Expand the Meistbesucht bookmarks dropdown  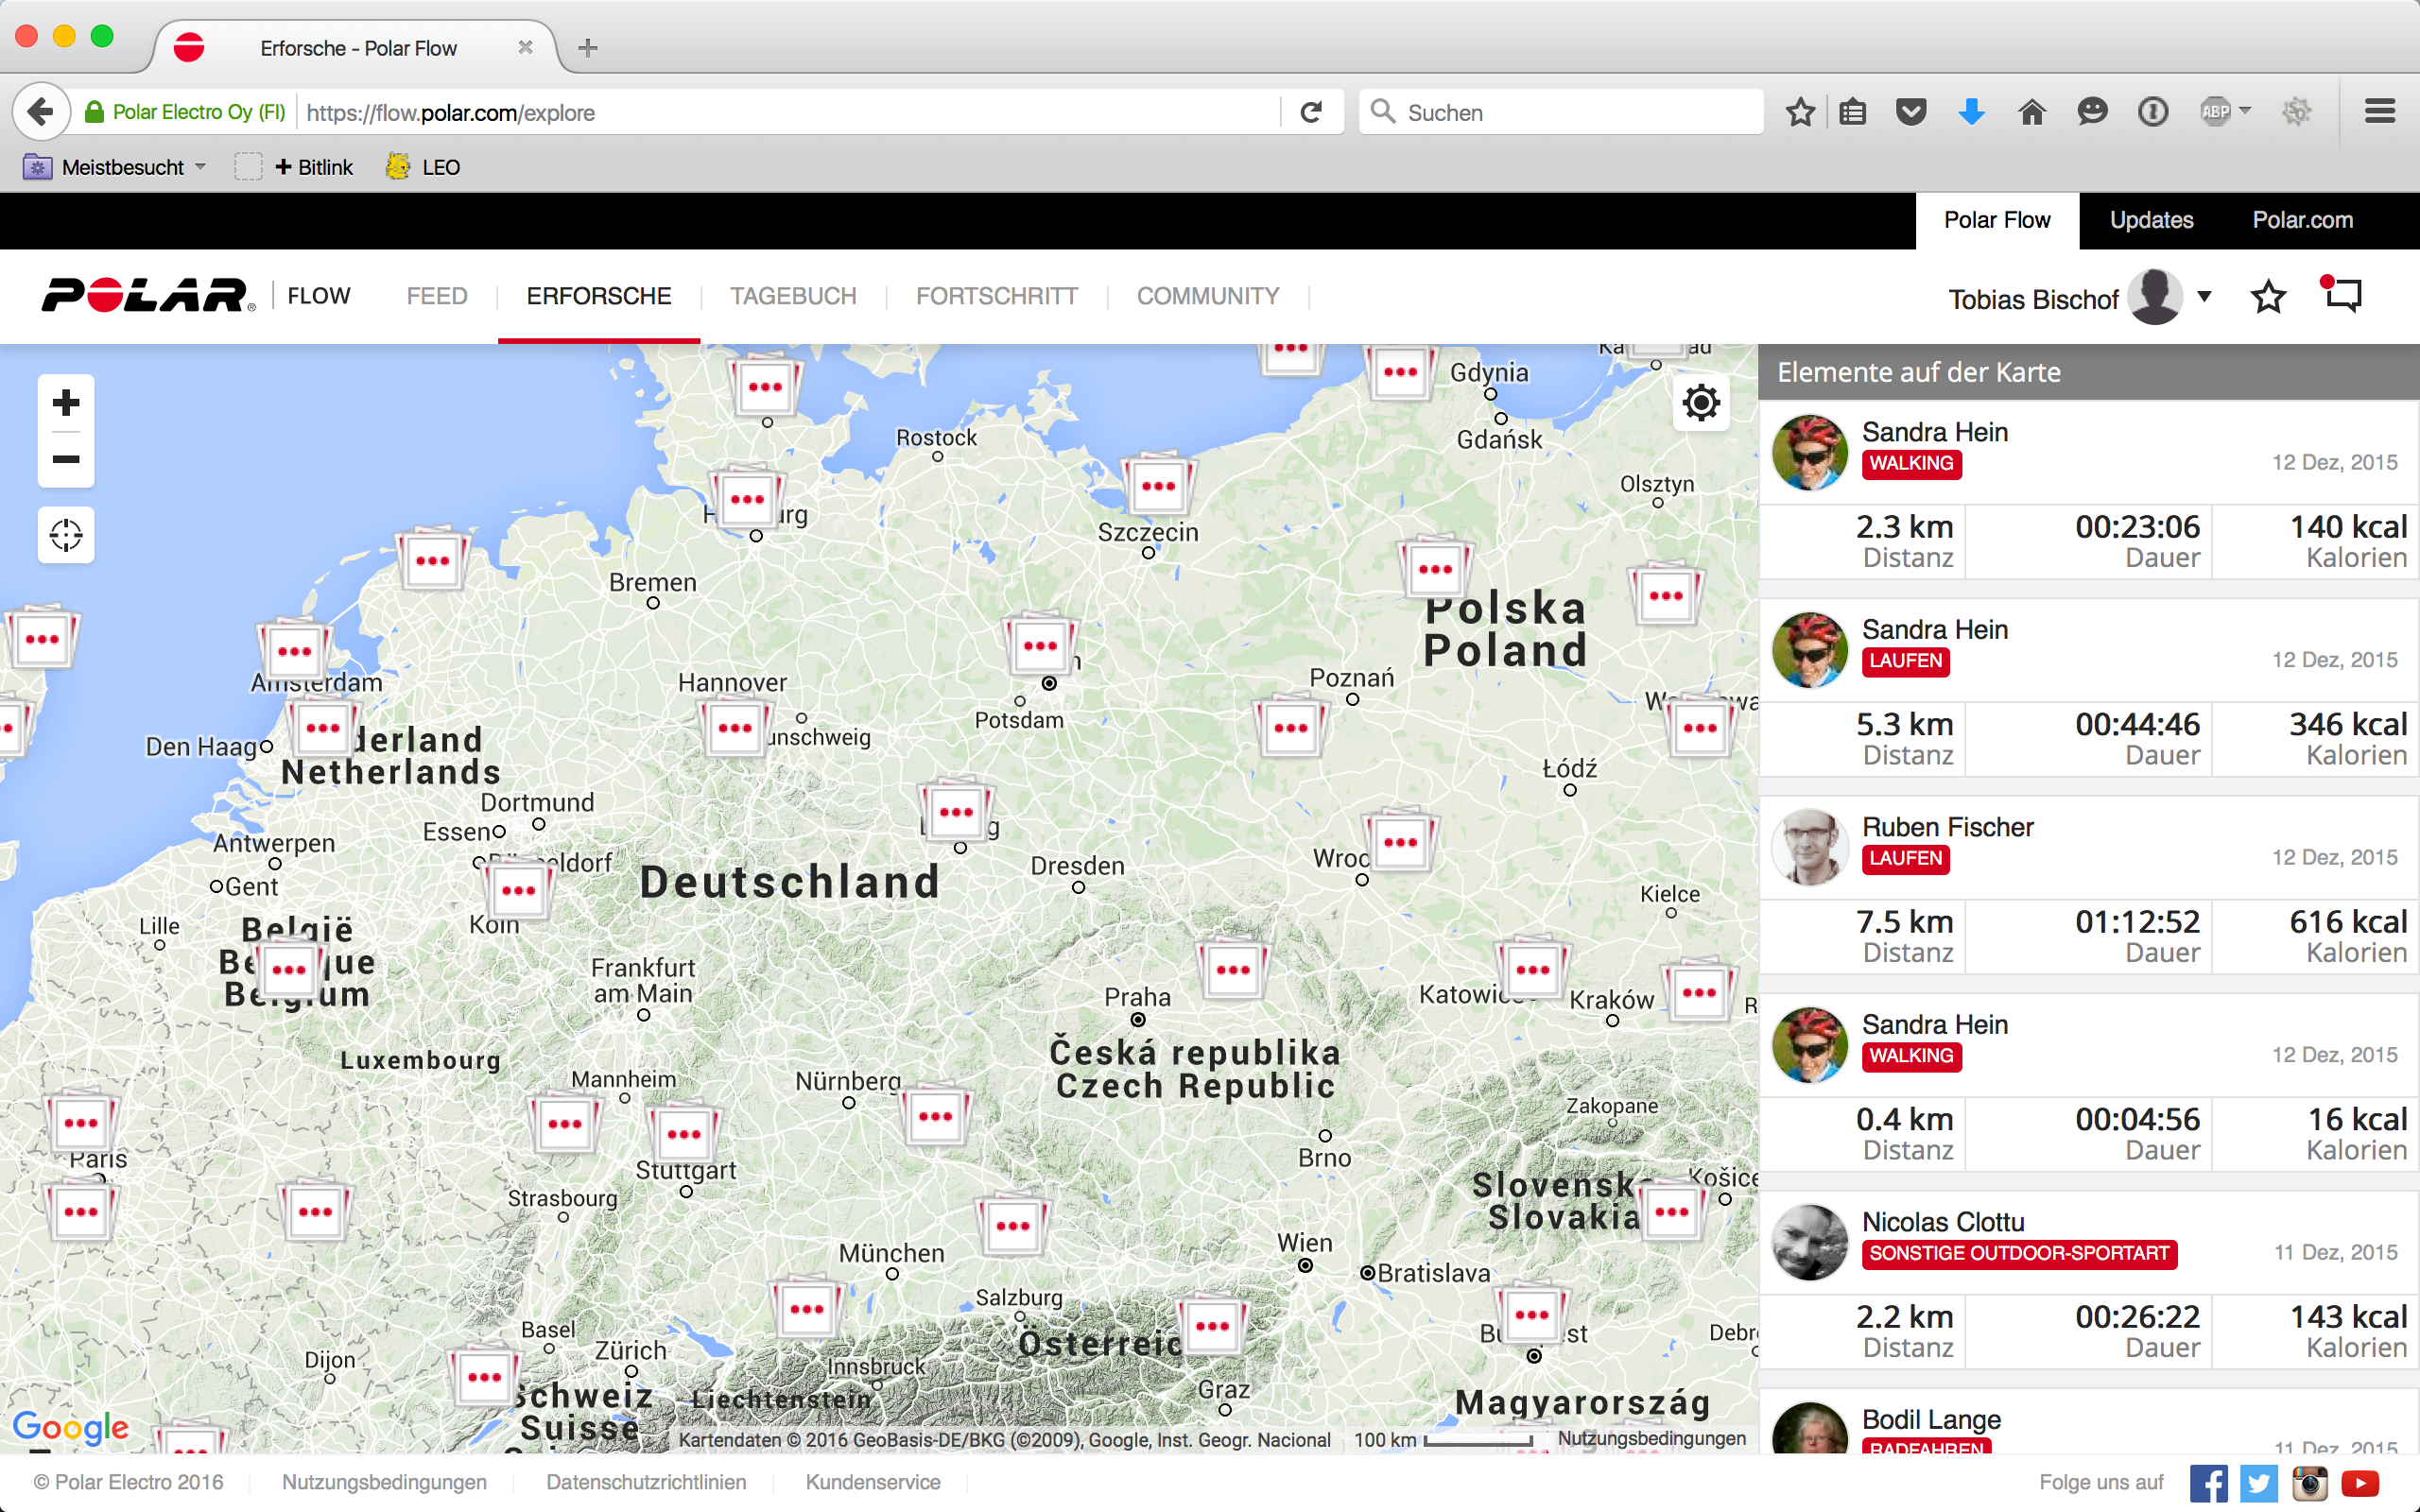pos(200,167)
